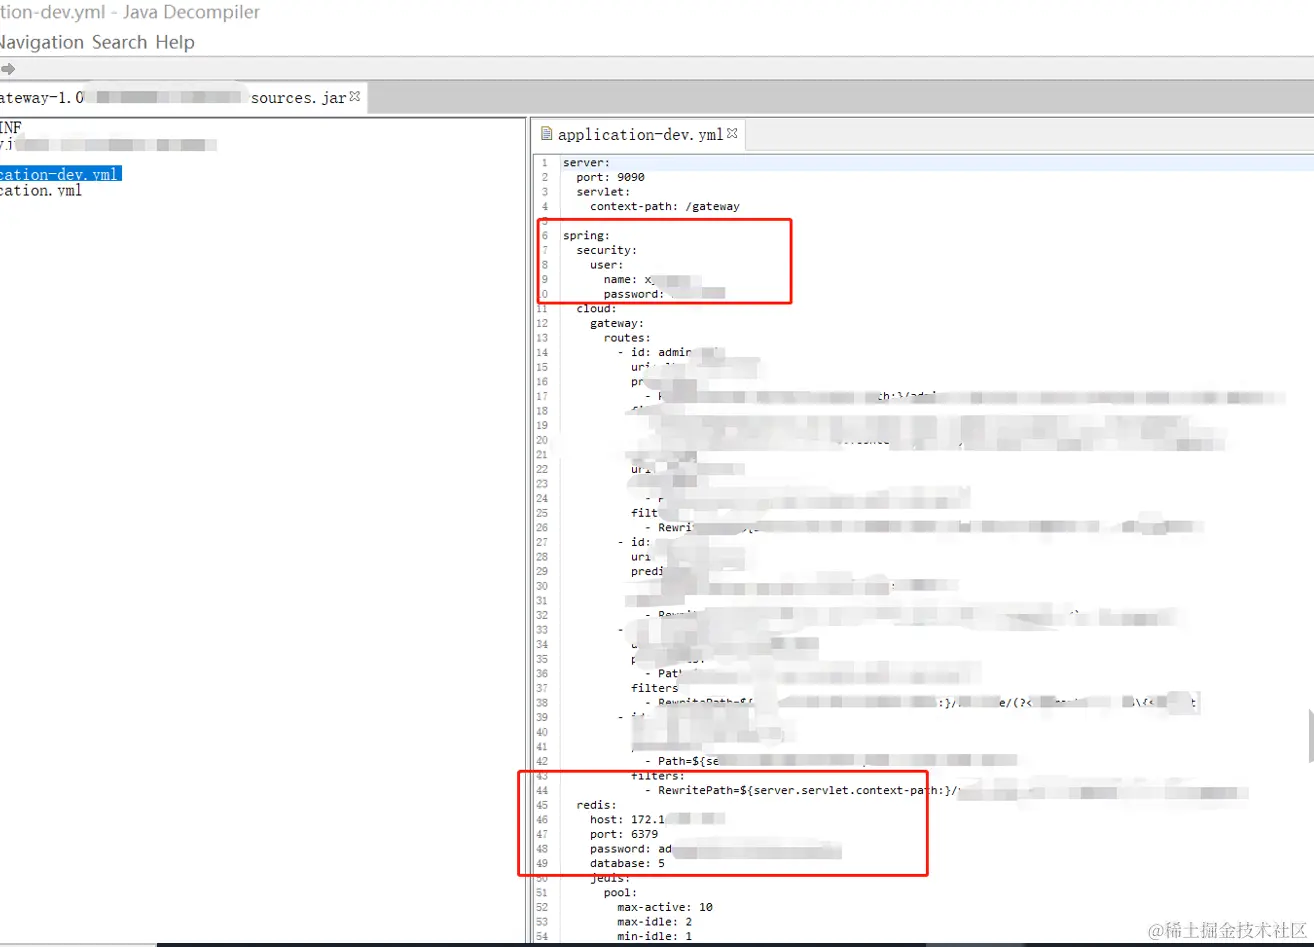Select the INF folder in tree
Image resolution: width=1314 pixels, height=947 pixels.
pyautogui.click(x=11, y=127)
